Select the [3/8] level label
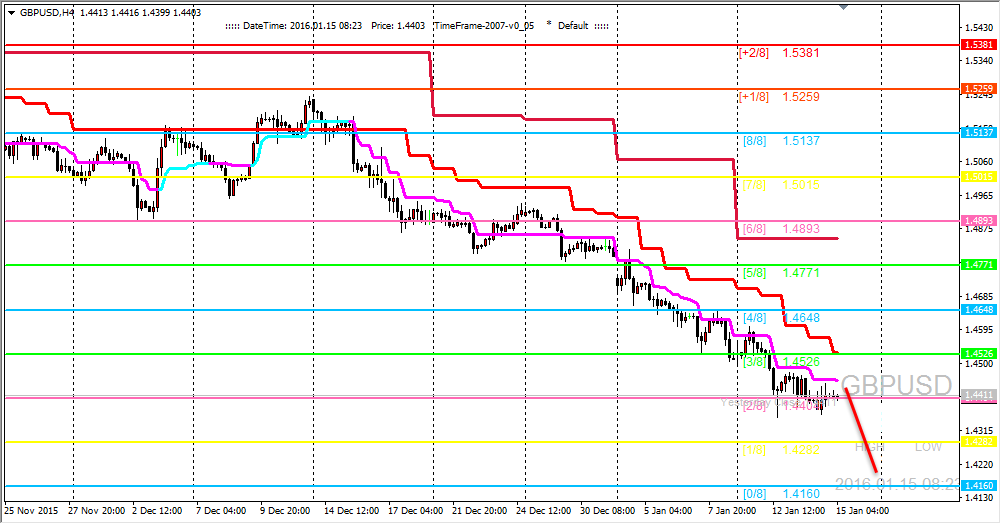 point(755,362)
